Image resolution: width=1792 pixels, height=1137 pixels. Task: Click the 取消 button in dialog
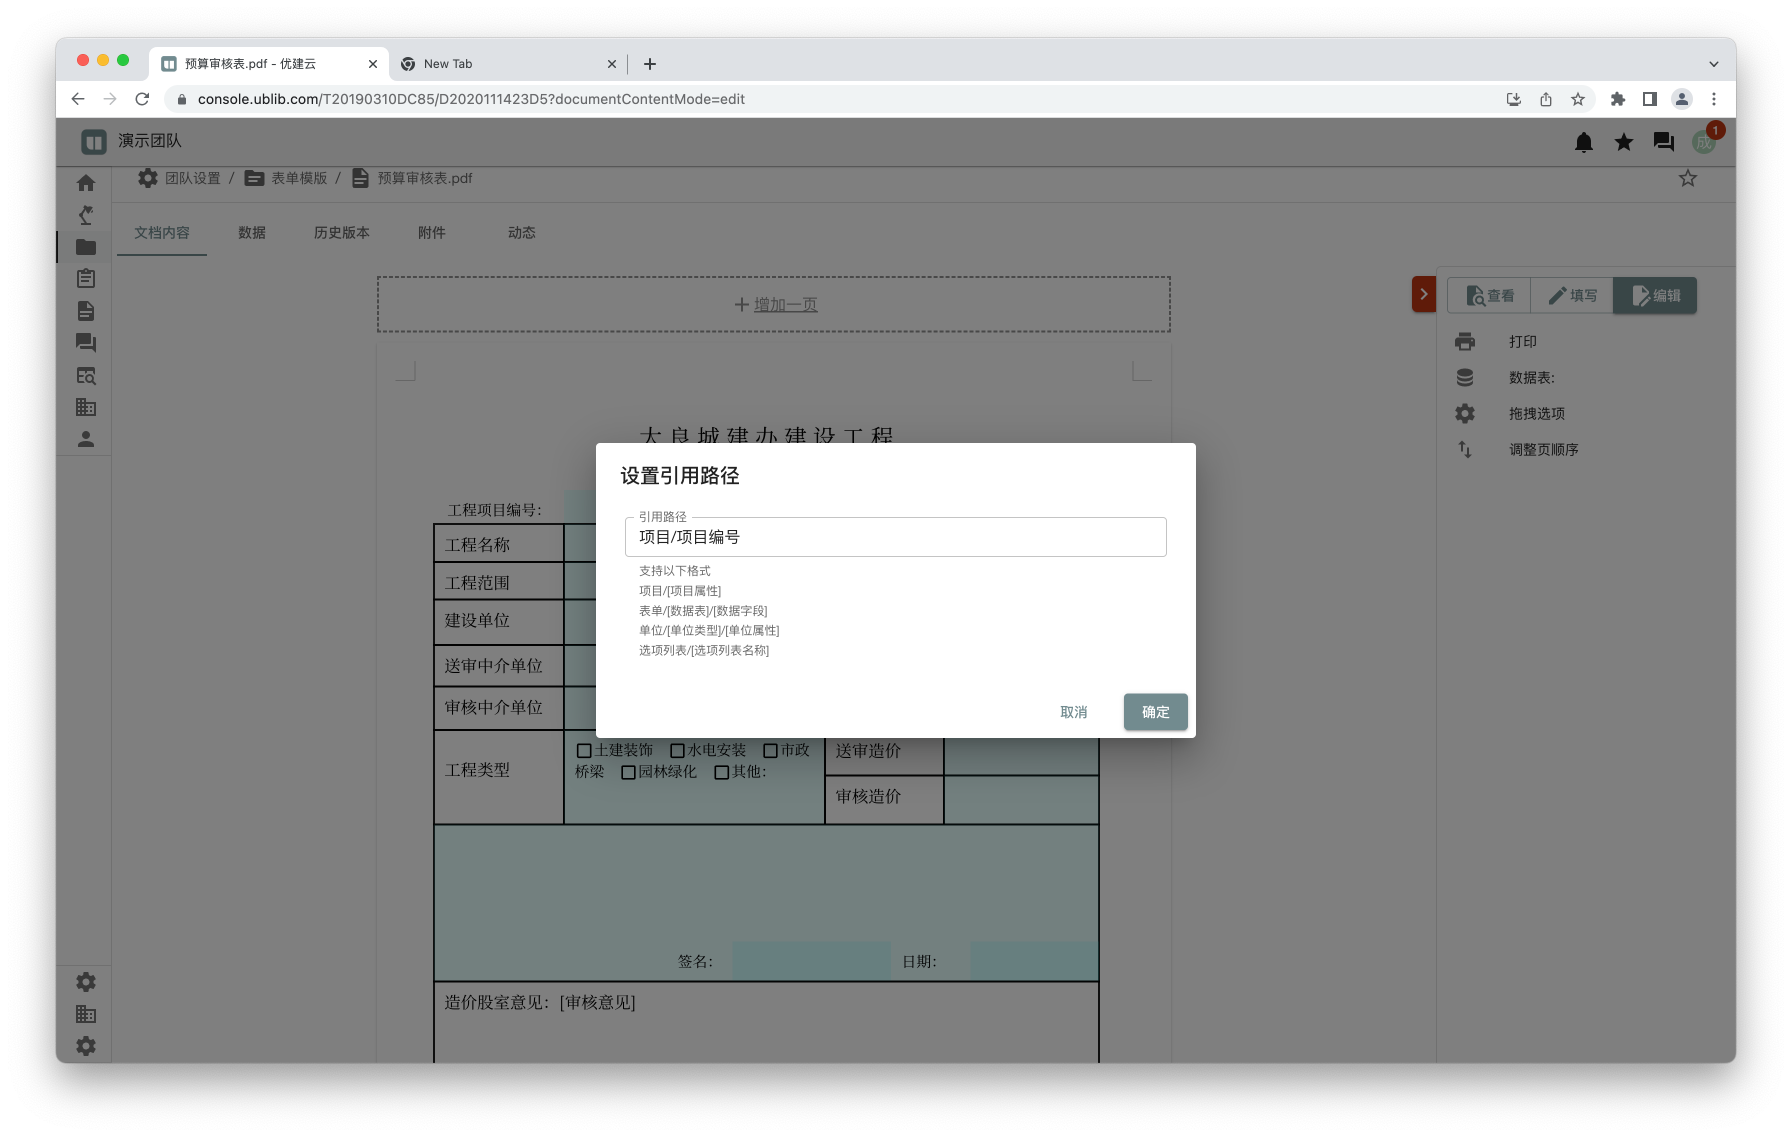(1073, 712)
